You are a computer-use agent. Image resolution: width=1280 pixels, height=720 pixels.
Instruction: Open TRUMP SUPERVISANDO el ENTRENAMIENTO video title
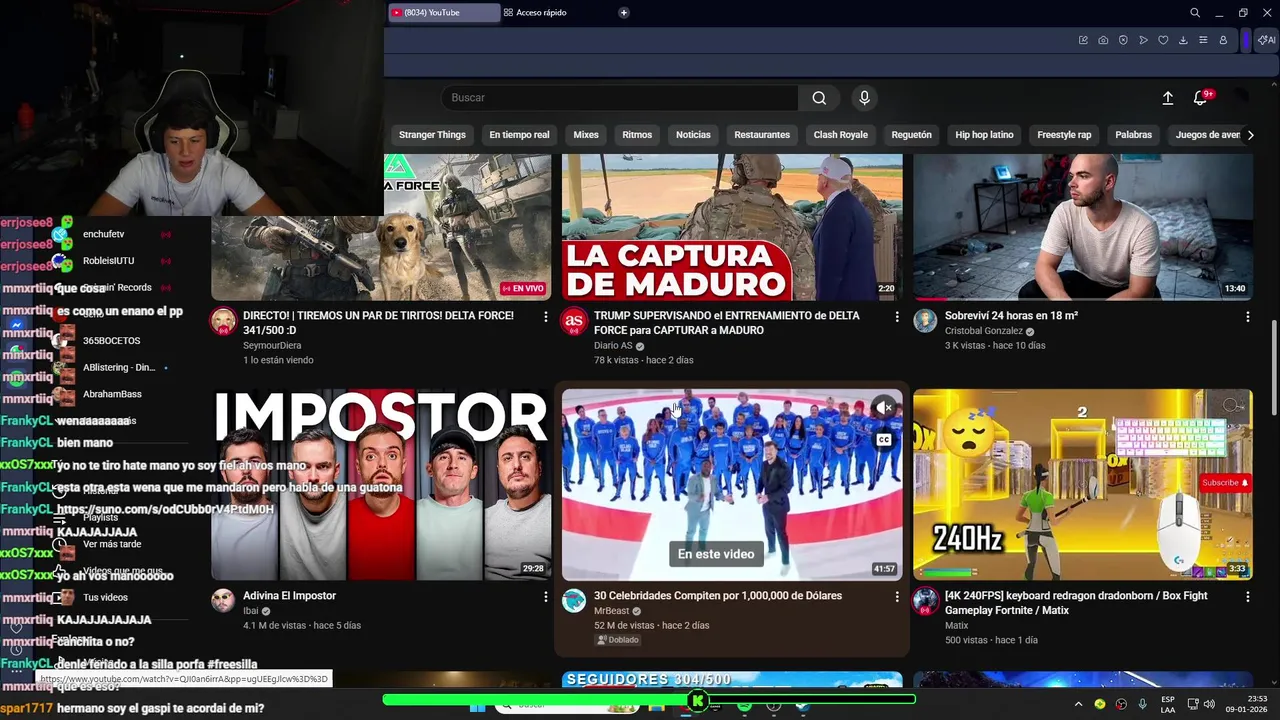727,323
